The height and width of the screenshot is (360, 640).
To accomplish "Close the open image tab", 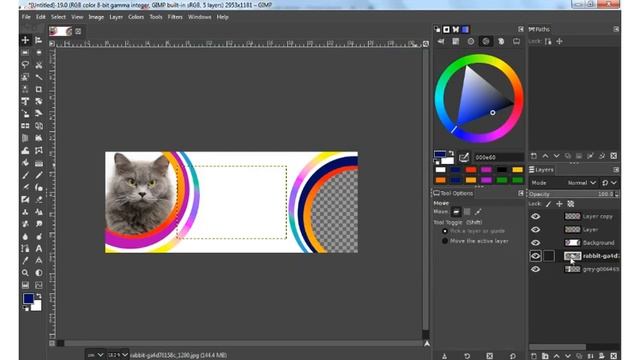I will [78, 31].
